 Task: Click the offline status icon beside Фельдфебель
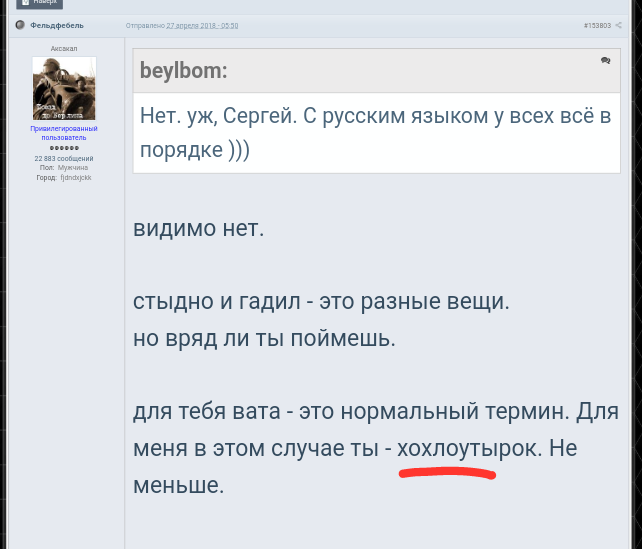point(20,25)
